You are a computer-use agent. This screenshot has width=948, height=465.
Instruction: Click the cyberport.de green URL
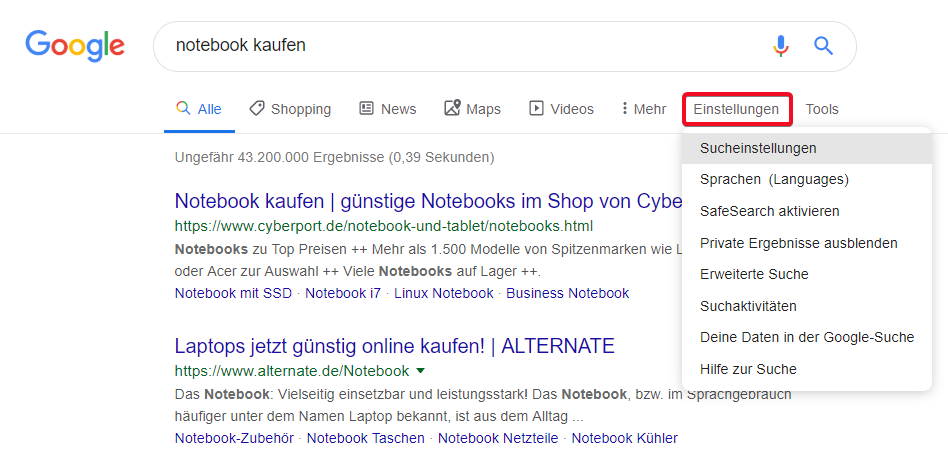(x=383, y=226)
